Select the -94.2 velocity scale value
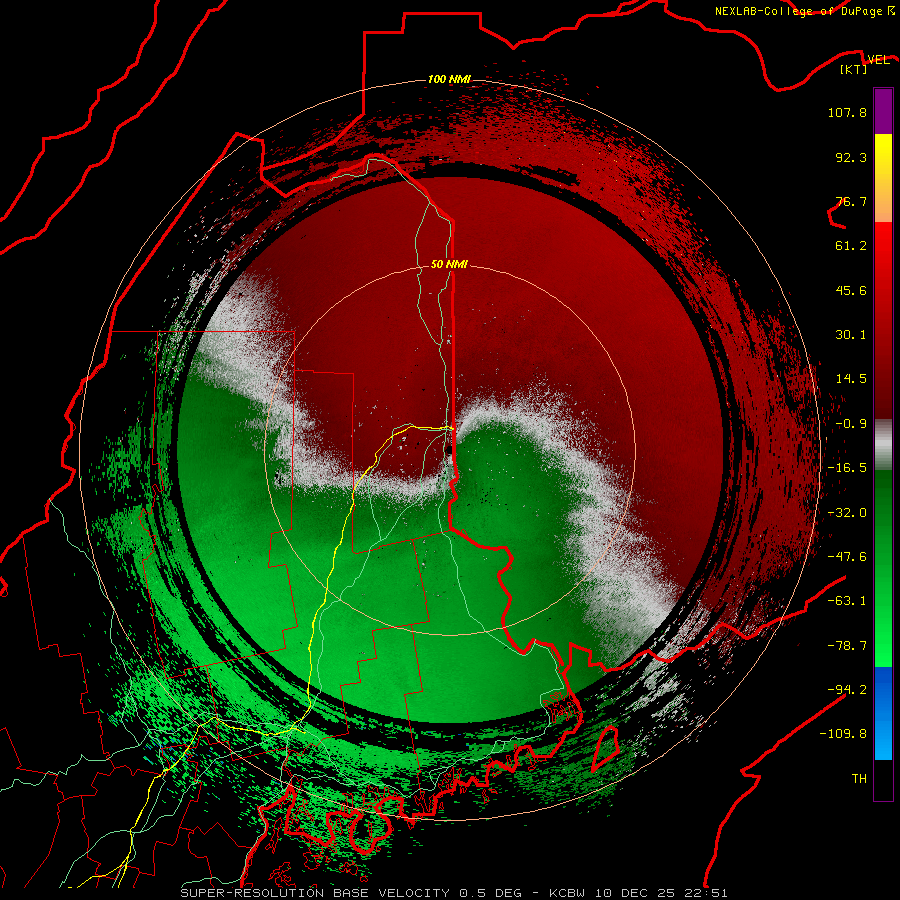Viewport: 900px width, 900px height. [x=847, y=689]
